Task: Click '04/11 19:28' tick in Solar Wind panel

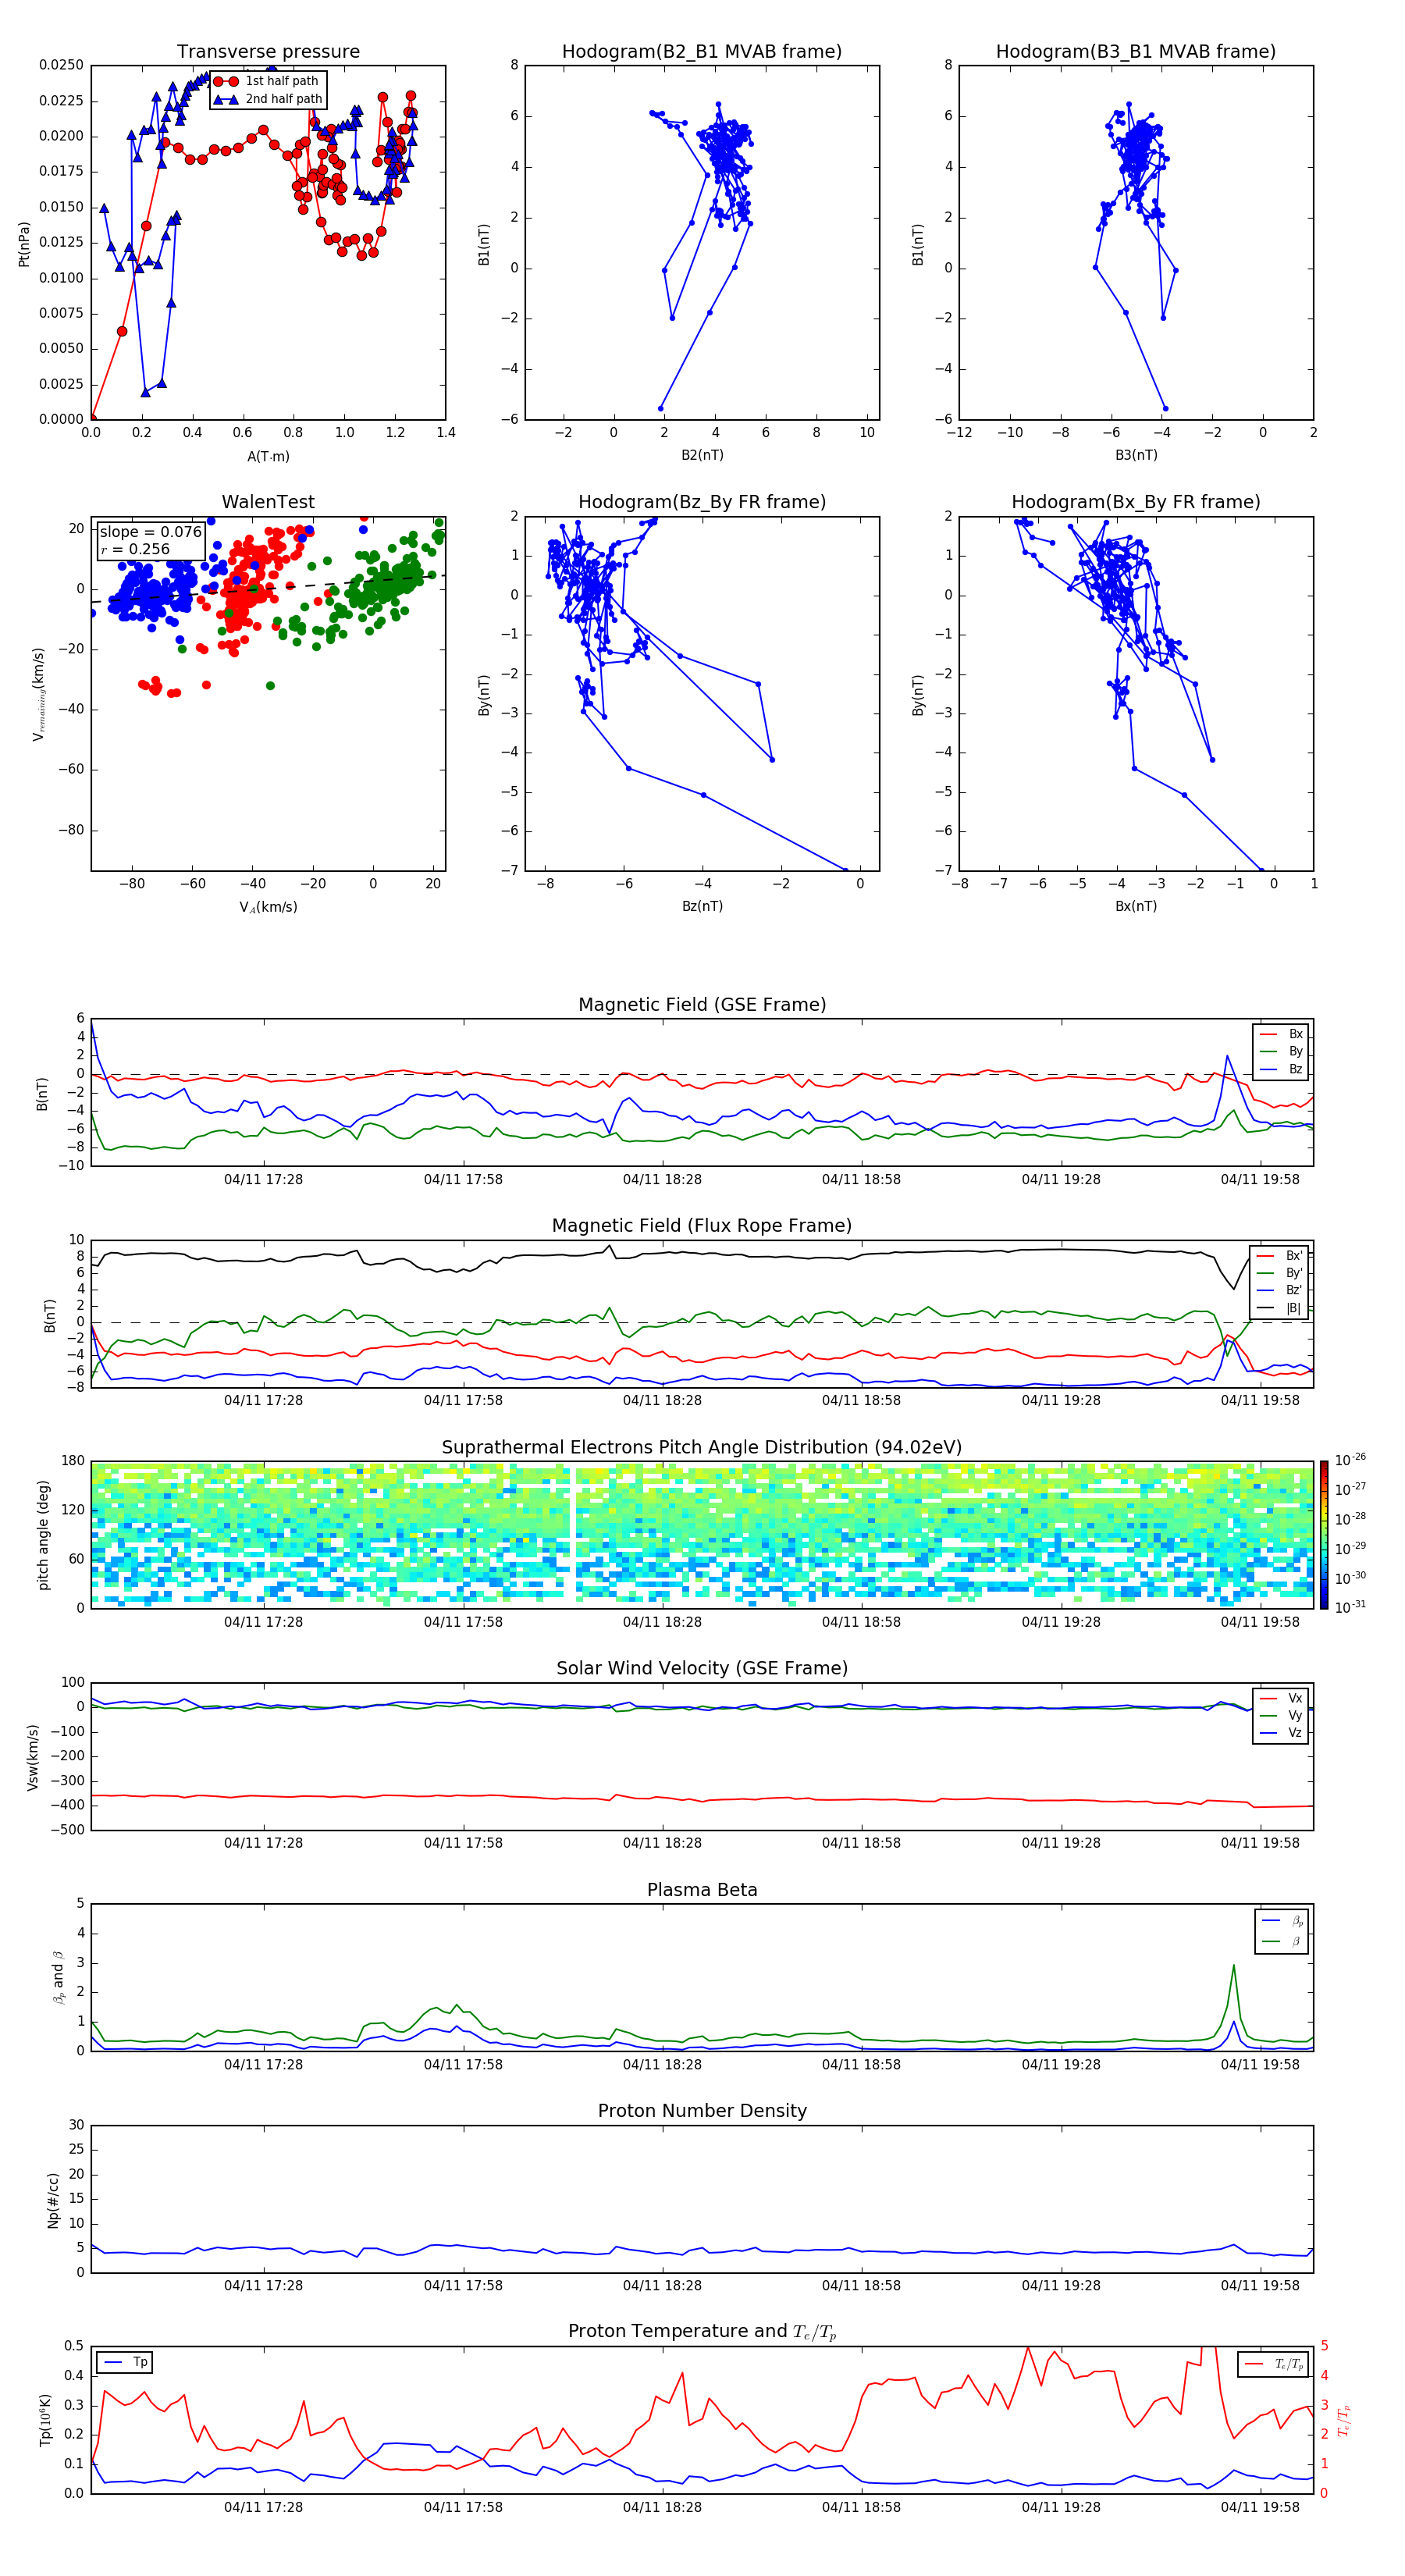Action: [1061, 1843]
